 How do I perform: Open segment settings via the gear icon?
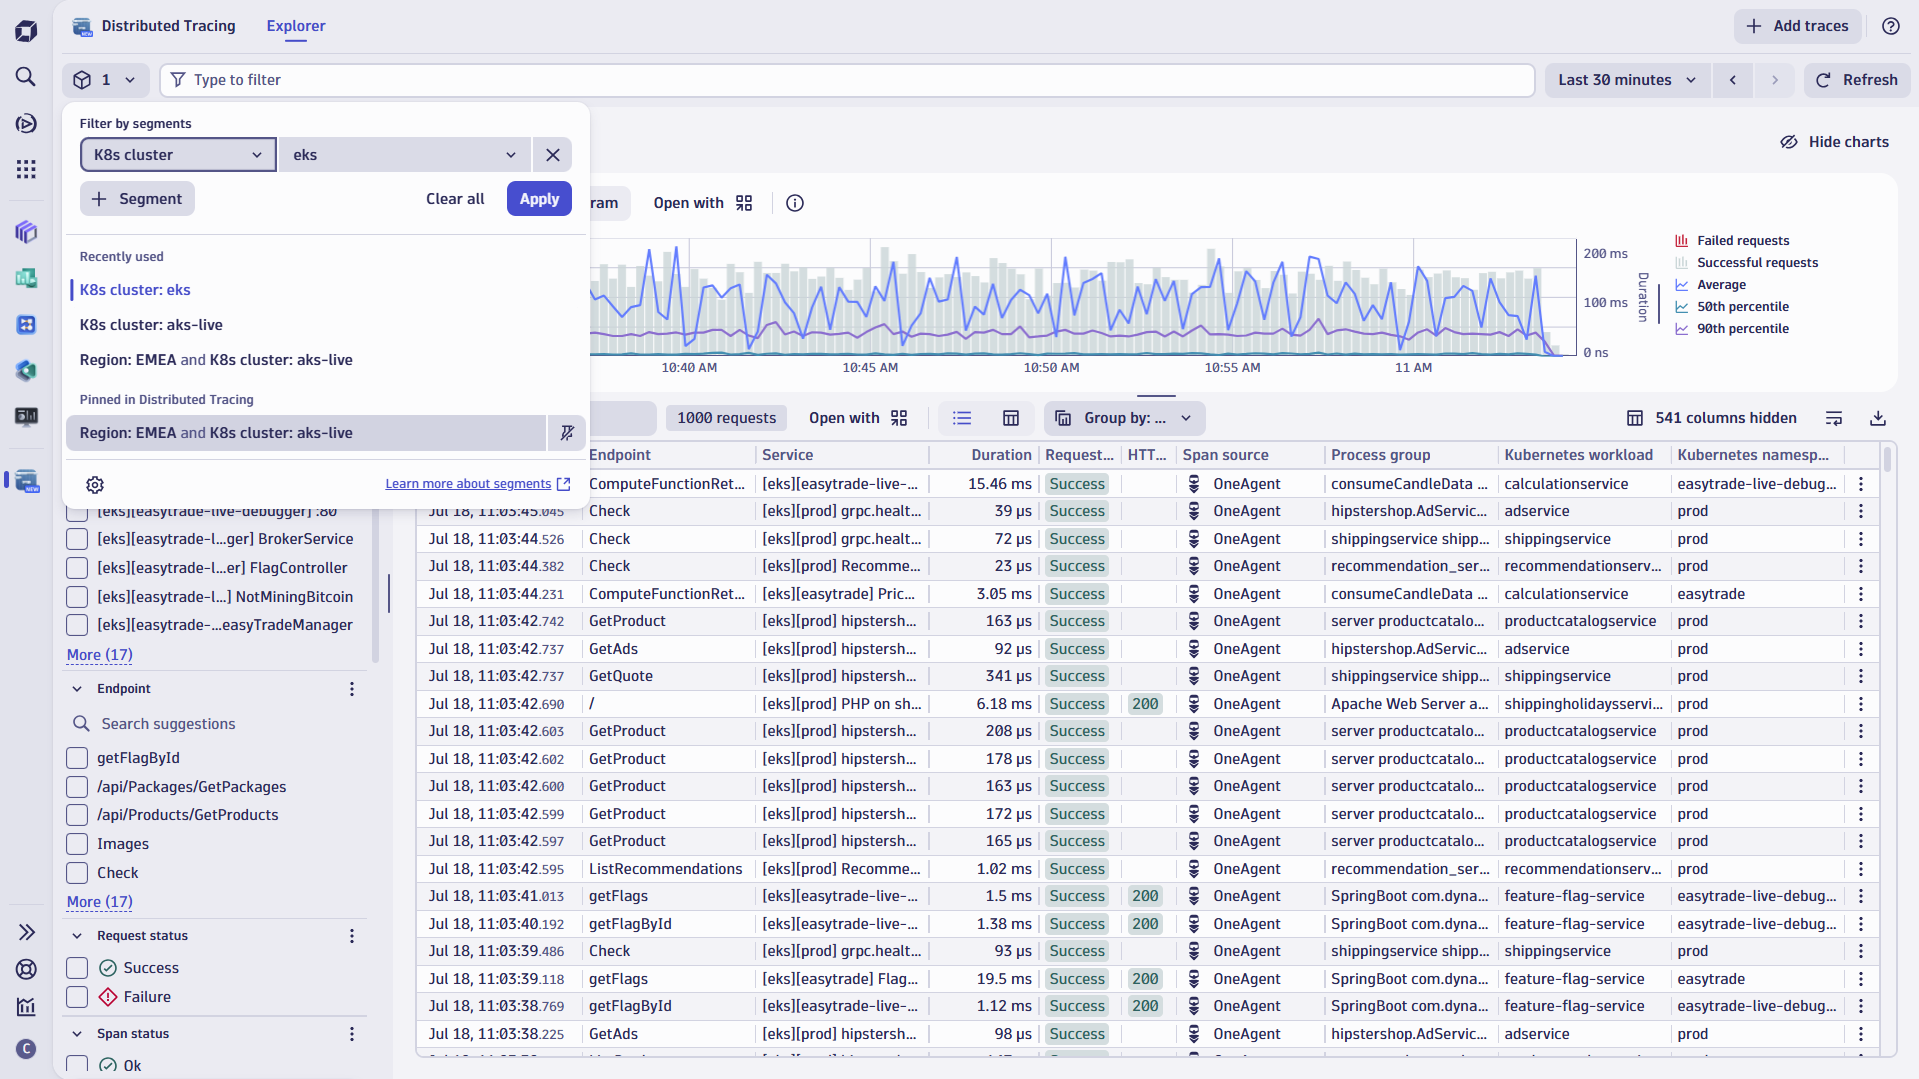[x=95, y=485]
